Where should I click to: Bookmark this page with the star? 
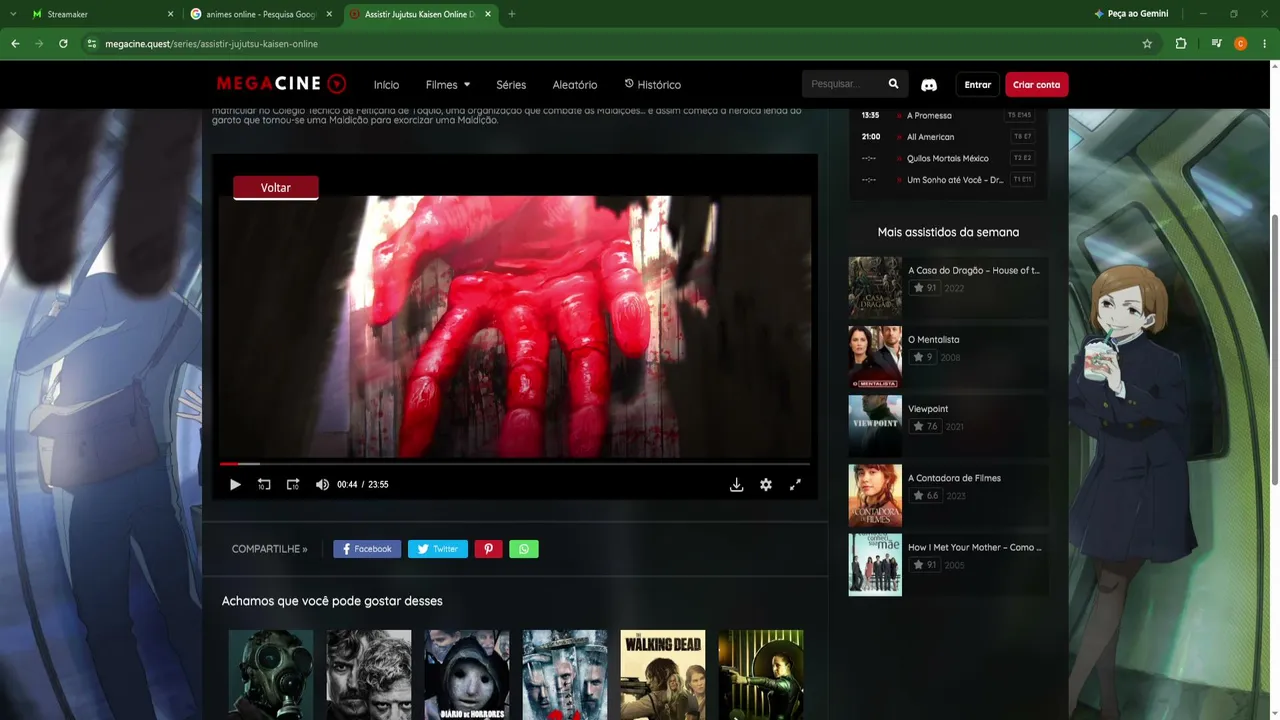[1147, 44]
